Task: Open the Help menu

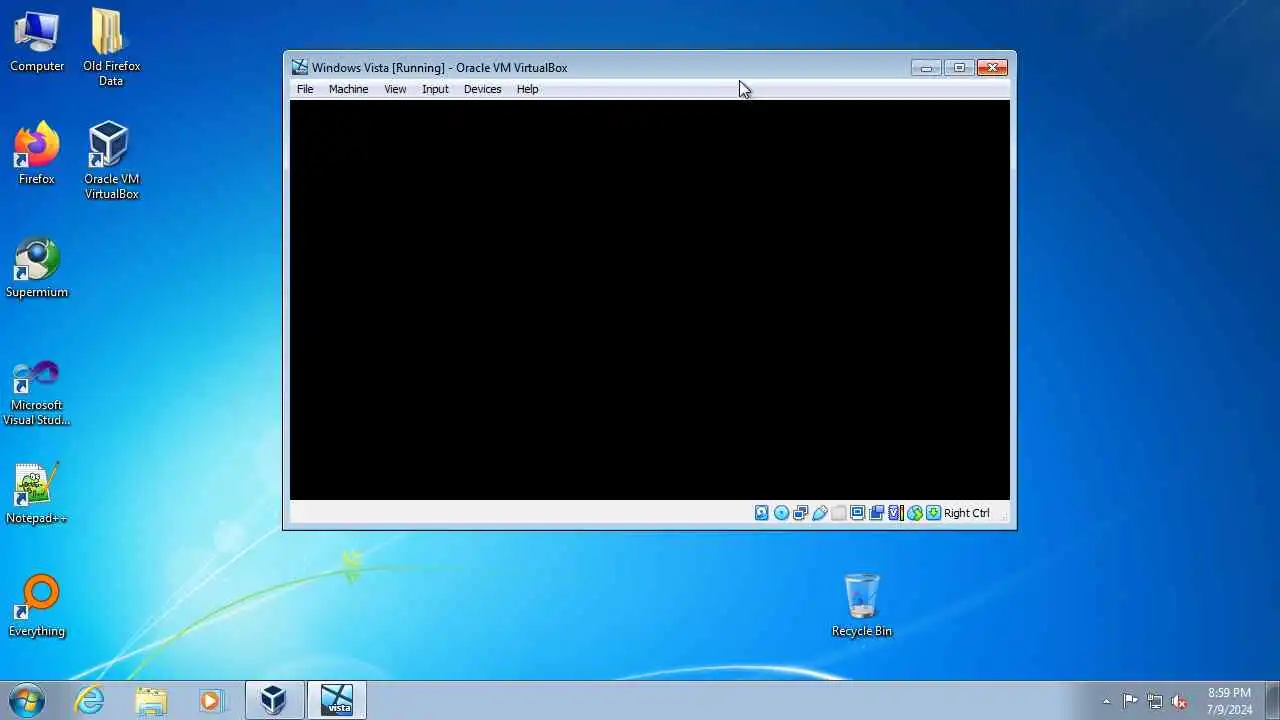Action: pos(527,89)
